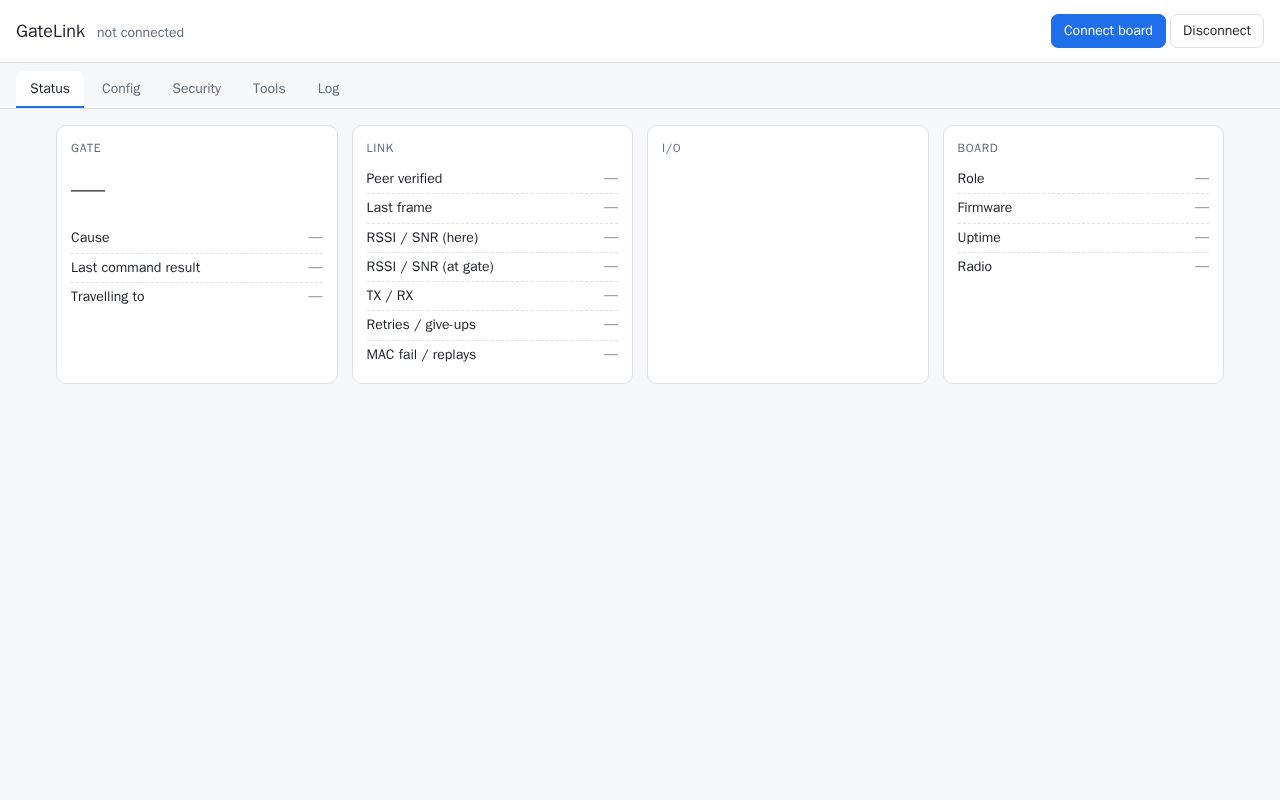Click the I/O card heading
The width and height of the screenshot is (1280, 800).
671,148
